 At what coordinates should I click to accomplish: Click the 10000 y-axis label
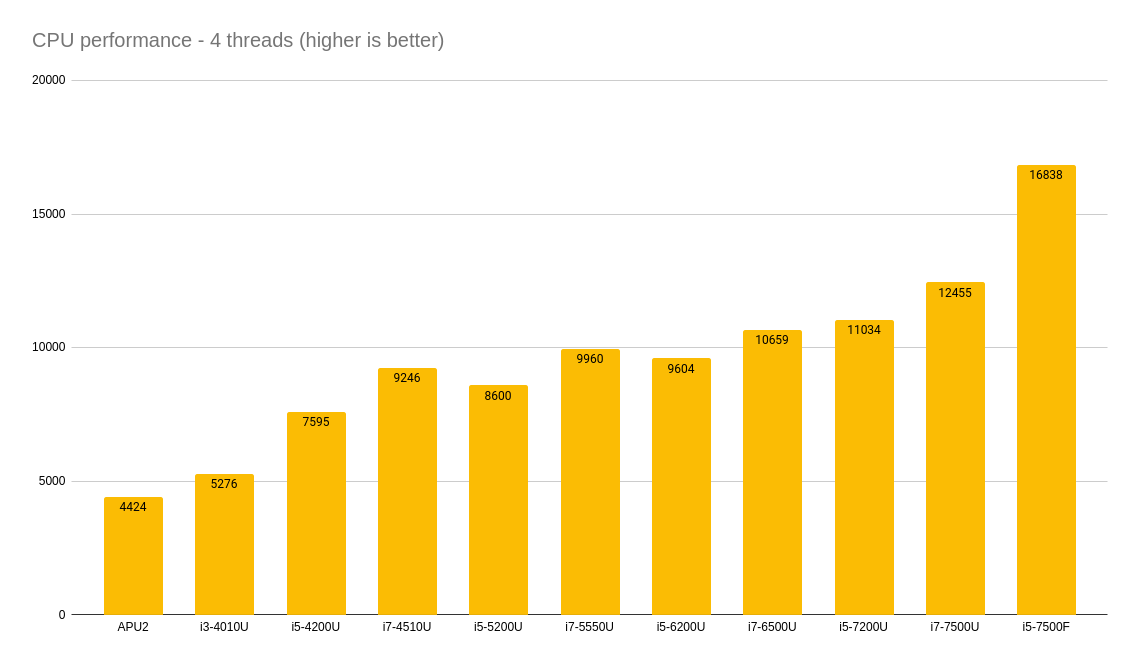(x=48, y=347)
